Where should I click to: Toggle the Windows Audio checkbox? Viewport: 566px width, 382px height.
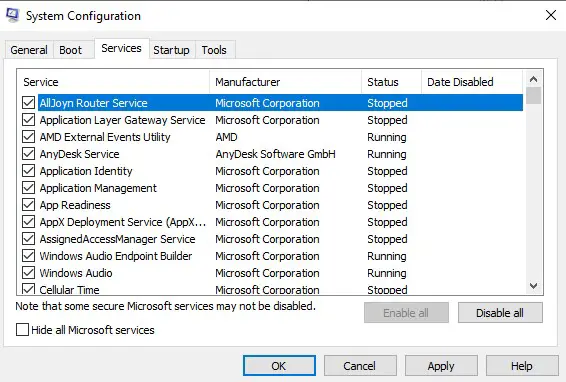pyautogui.click(x=28, y=273)
